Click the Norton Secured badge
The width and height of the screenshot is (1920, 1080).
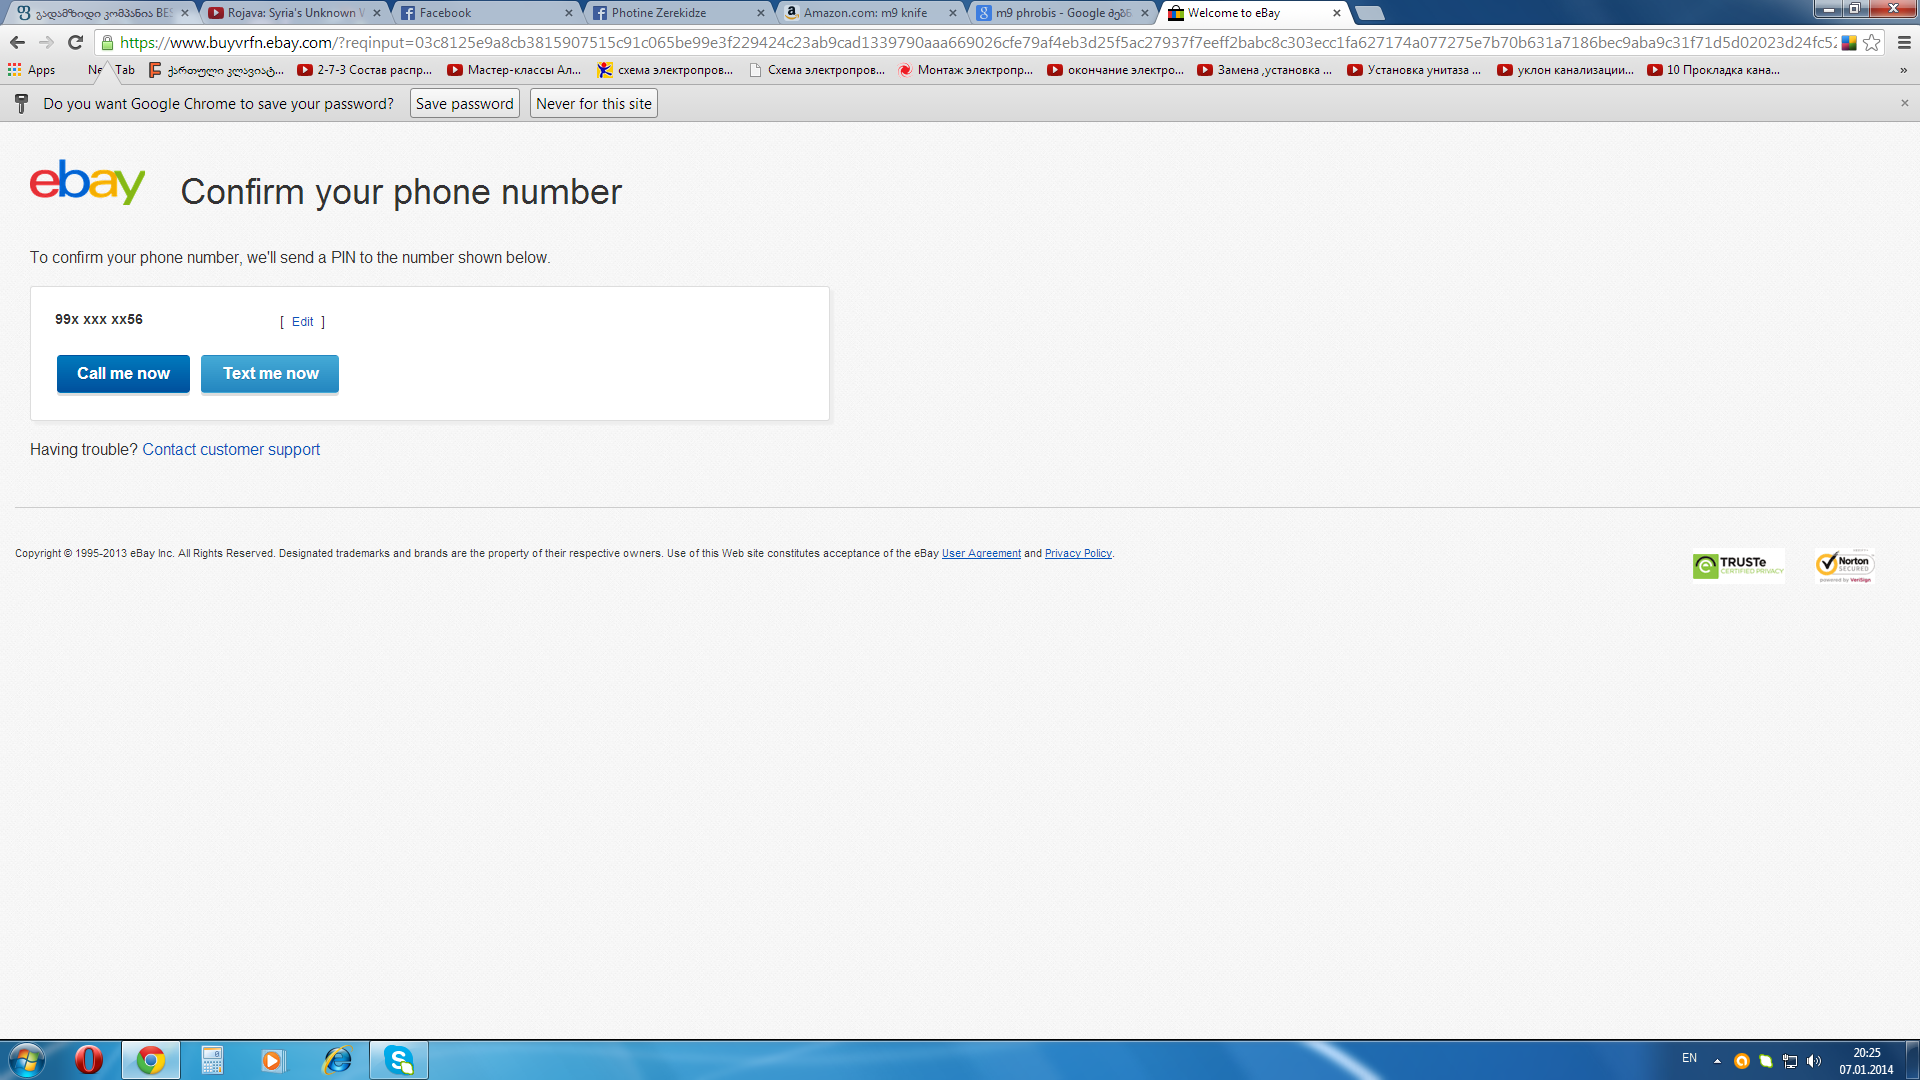point(1845,565)
